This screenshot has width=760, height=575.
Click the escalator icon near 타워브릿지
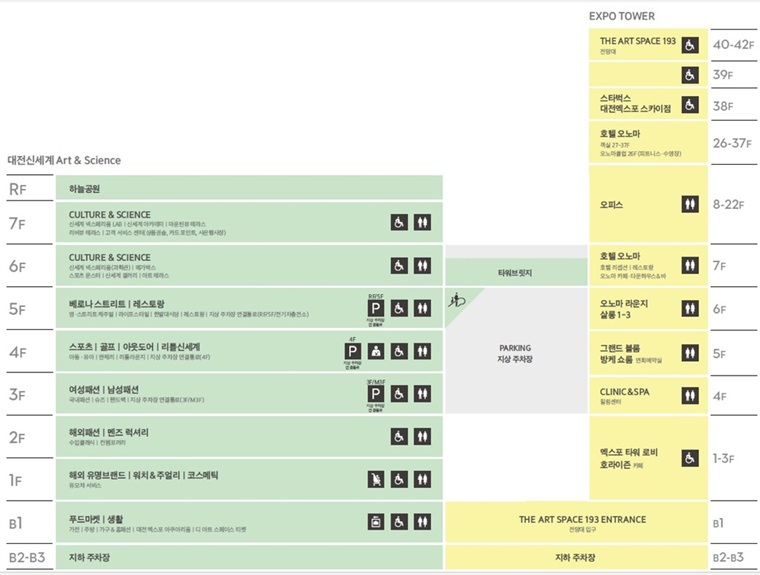click(x=456, y=301)
